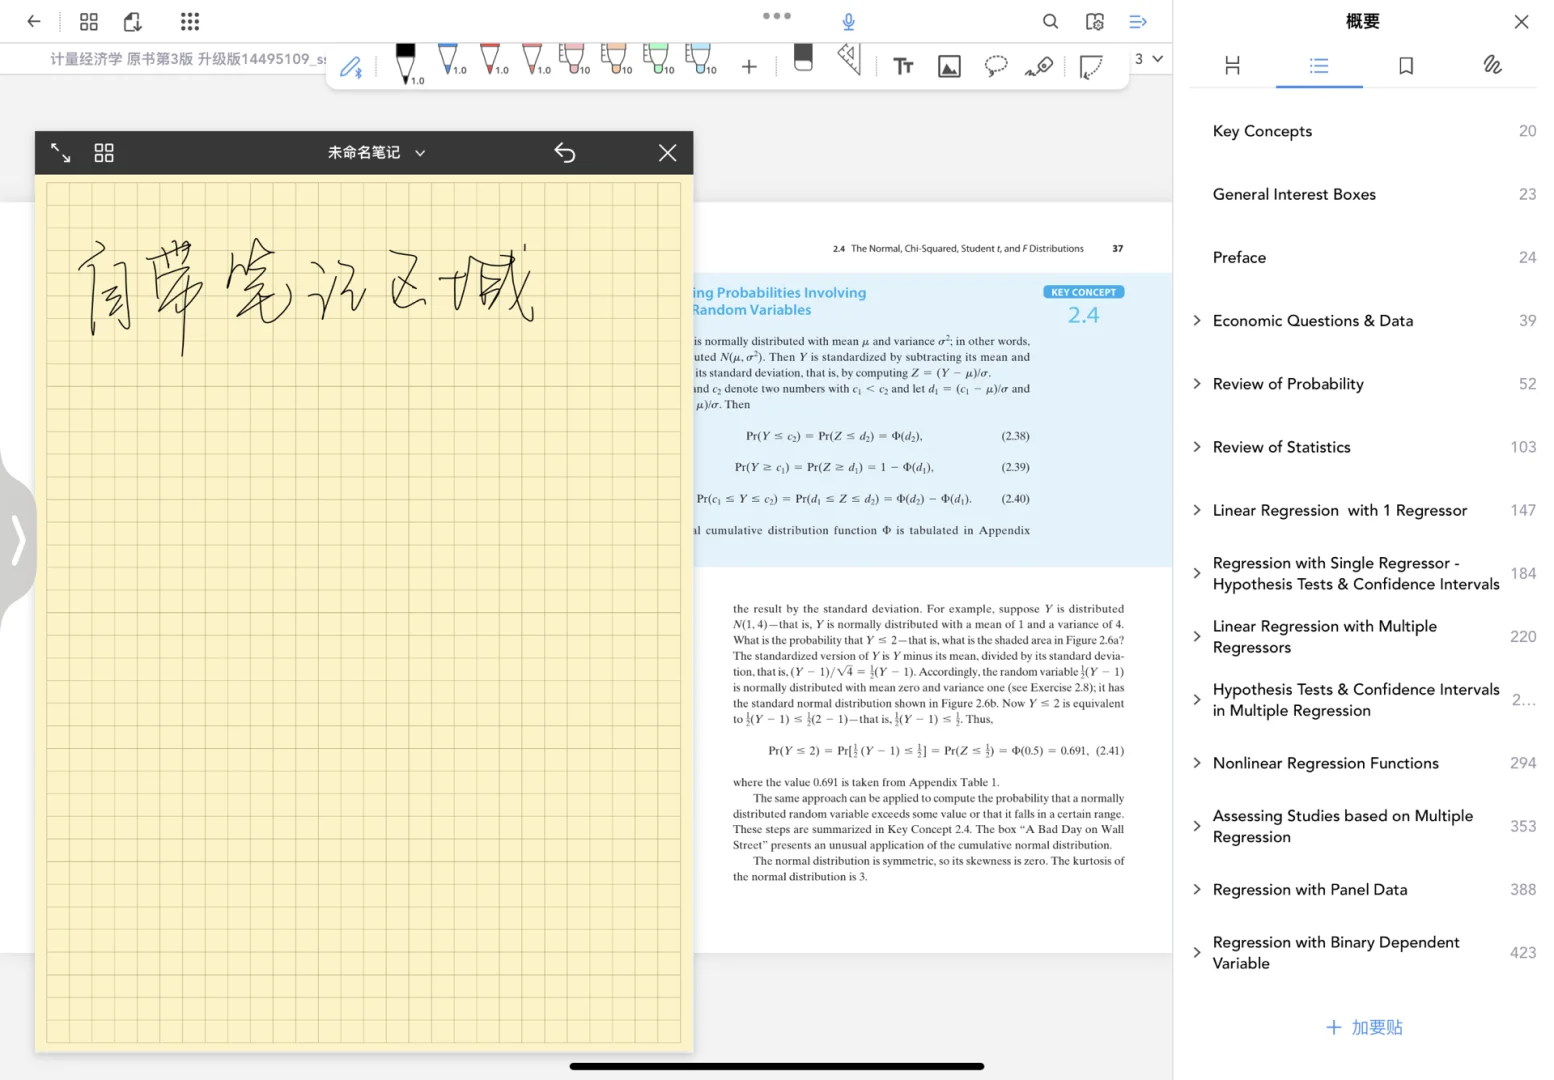Screen dimensions: 1554x1080
Task: Open the 未命名笔记 title dropdown
Action: 376,153
